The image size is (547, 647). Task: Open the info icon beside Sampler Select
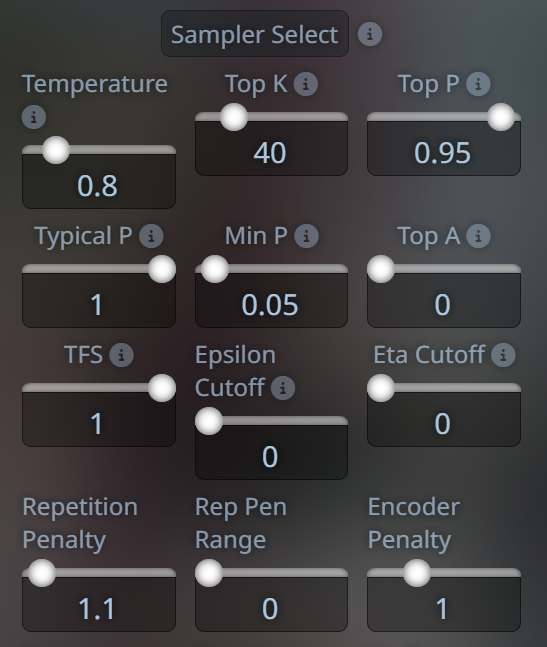pos(370,34)
